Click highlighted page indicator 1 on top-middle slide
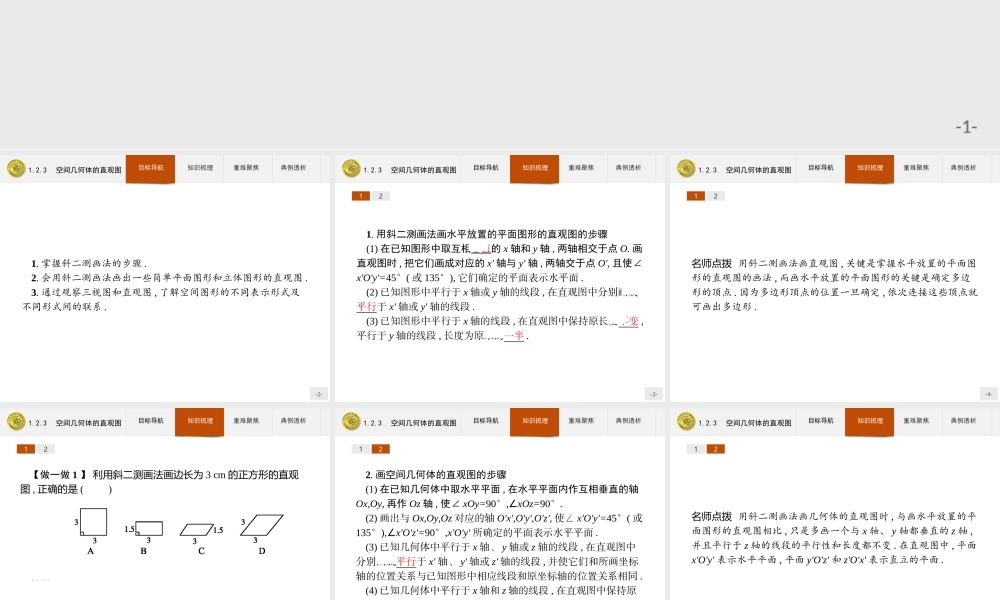This screenshot has height=600, width=1000. pos(360,196)
